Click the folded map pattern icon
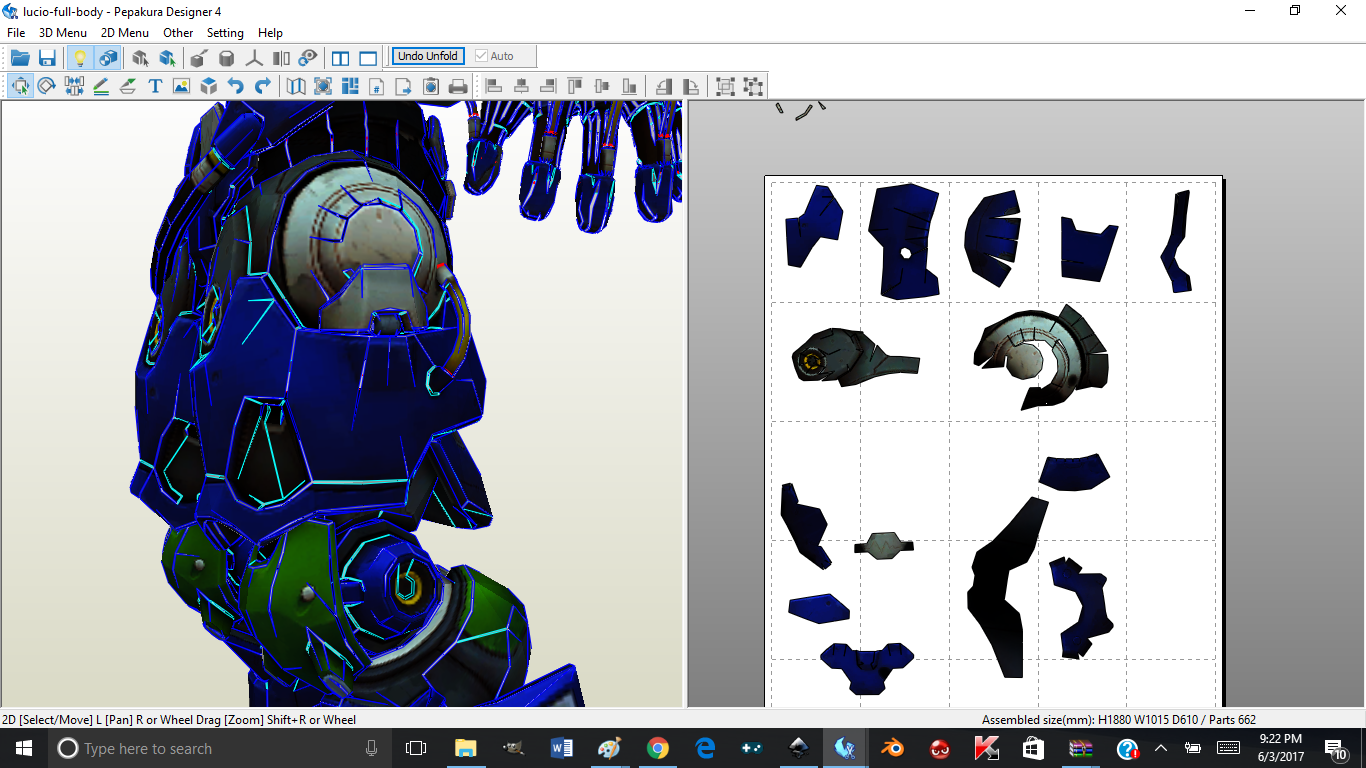The width and height of the screenshot is (1366, 768). click(296, 86)
